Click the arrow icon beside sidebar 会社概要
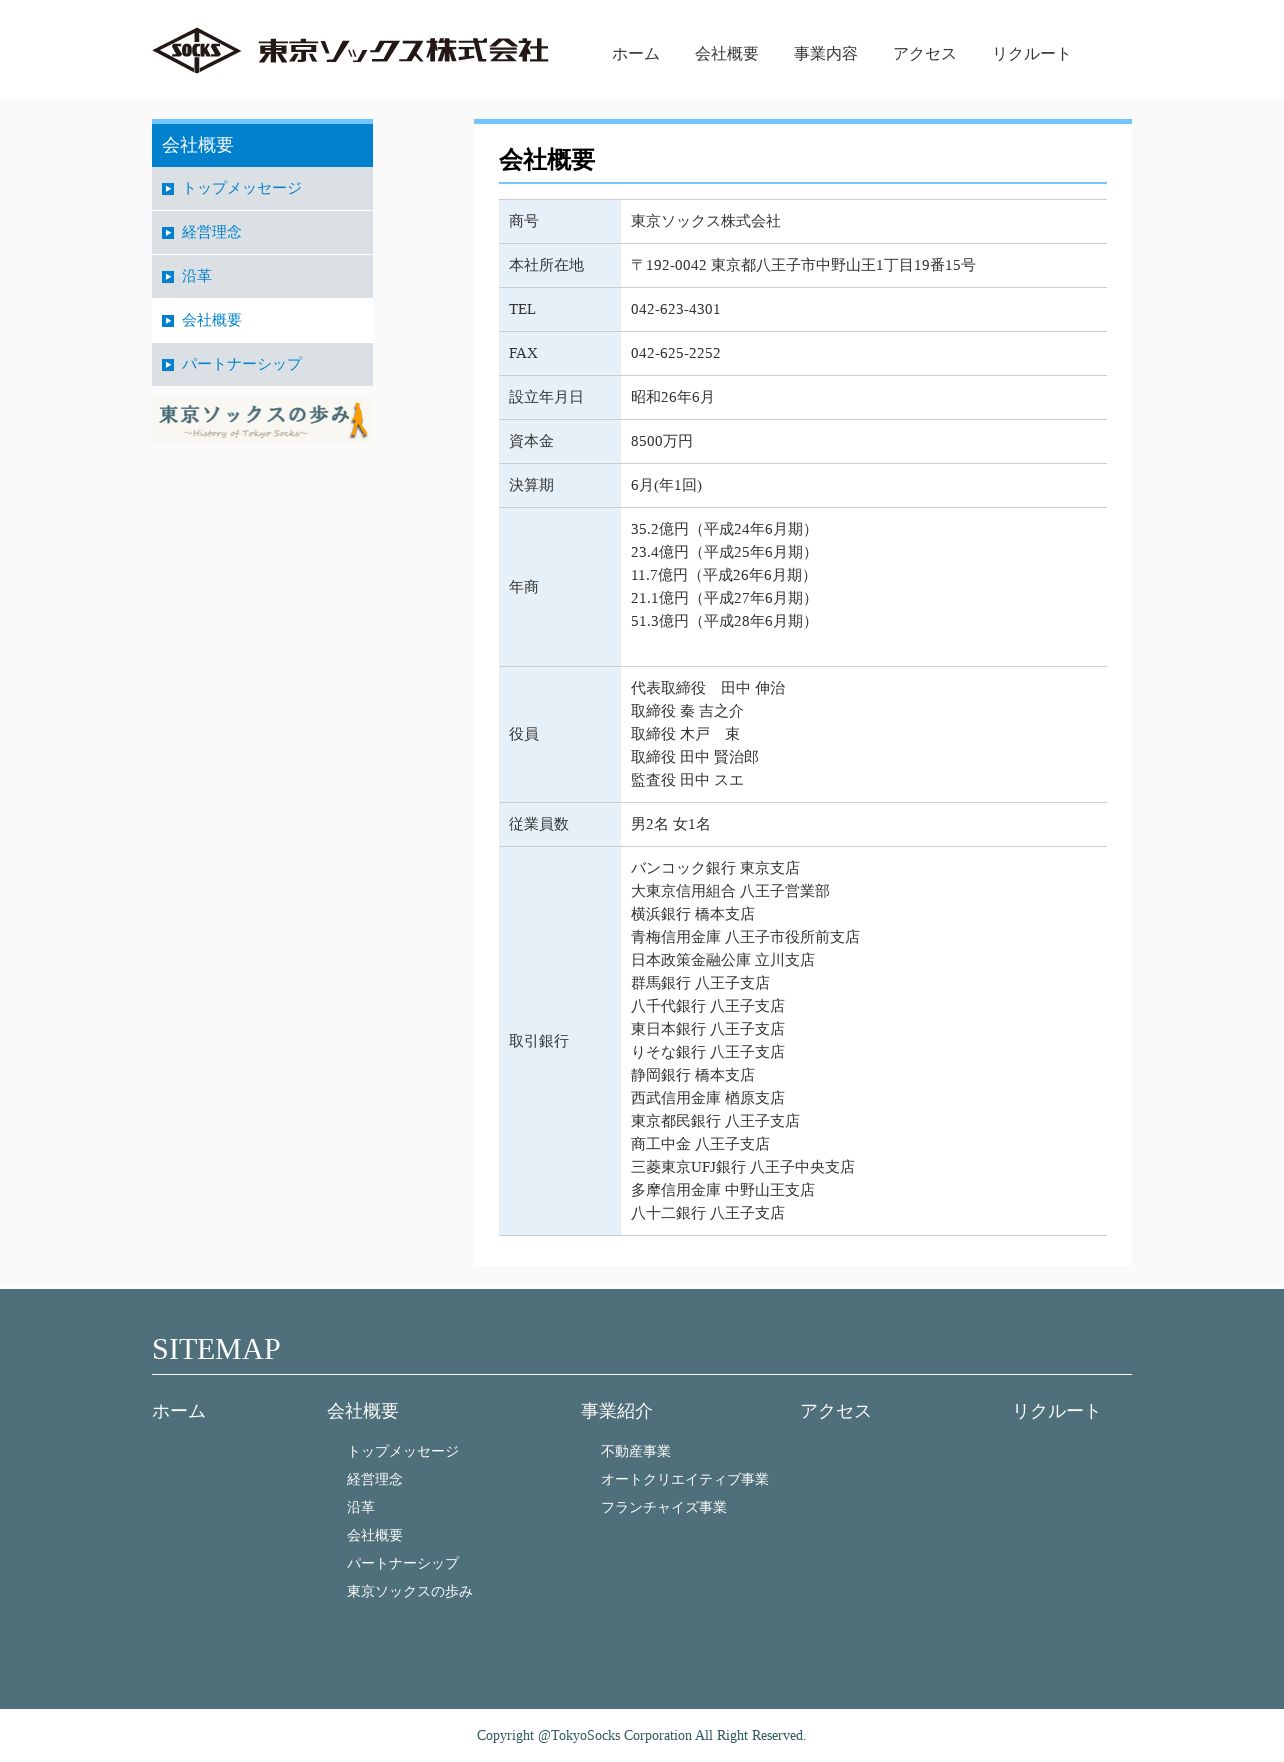This screenshot has height=1762, width=1284. point(168,321)
